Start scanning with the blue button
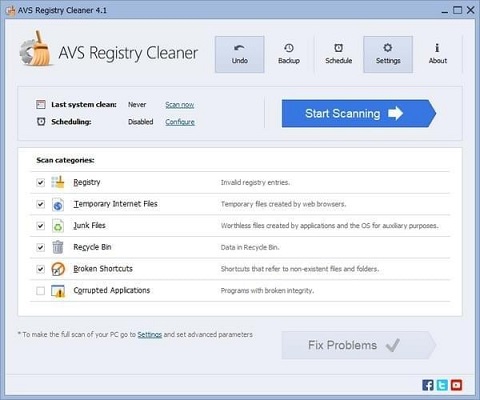The image size is (480, 400). [x=359, y=113]
